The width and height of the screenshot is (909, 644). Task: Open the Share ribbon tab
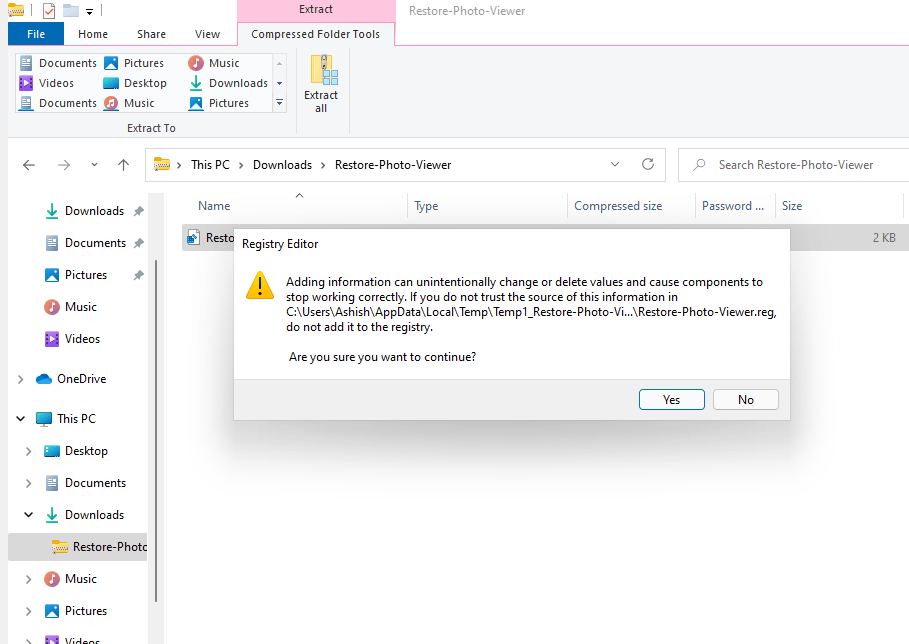(x=151, y=34)
